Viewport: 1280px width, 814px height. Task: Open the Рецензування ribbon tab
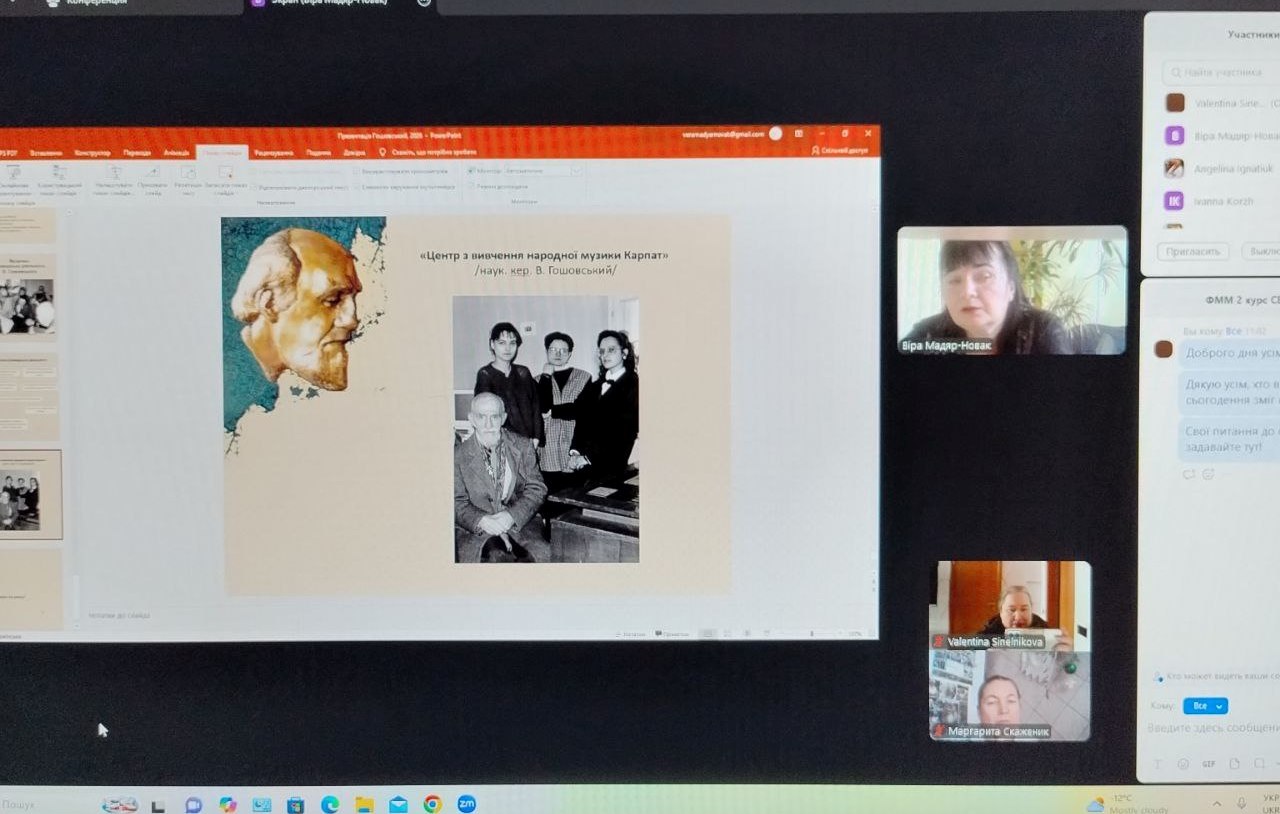pyautogui.click(x=273, y=152)
